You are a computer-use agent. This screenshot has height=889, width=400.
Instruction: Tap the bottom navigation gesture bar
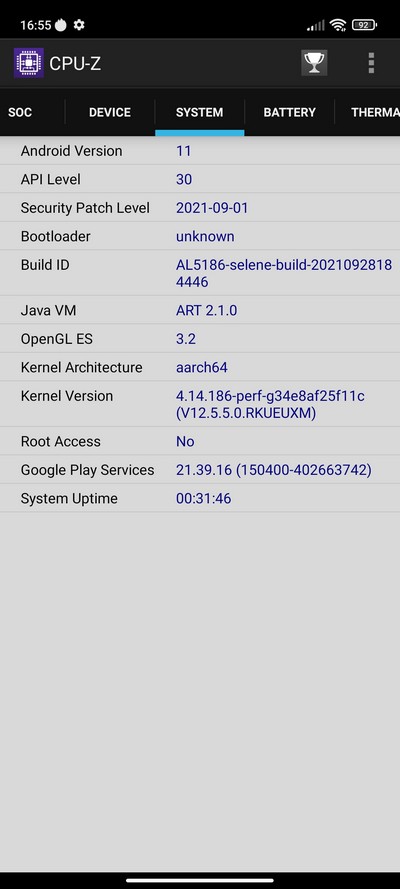click(200, 880)
